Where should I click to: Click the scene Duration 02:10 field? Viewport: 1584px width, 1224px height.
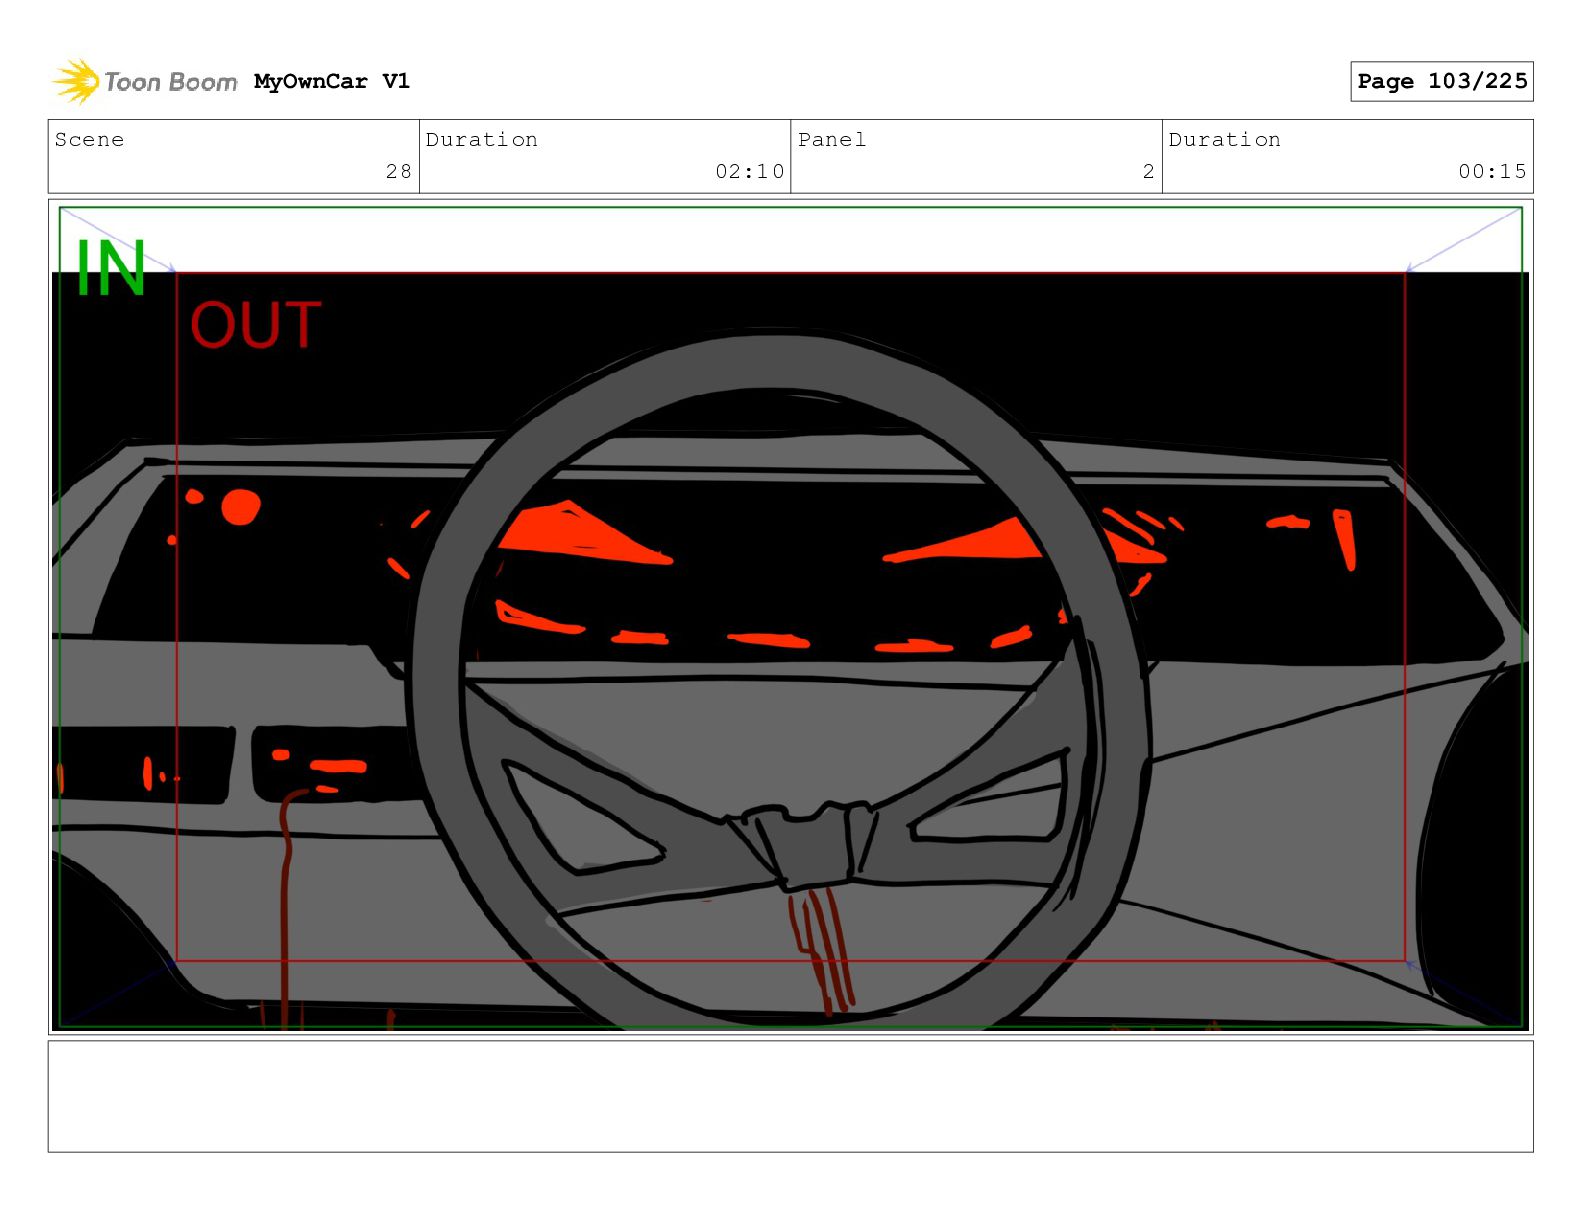pyautogui.click(x=605, y=156)
